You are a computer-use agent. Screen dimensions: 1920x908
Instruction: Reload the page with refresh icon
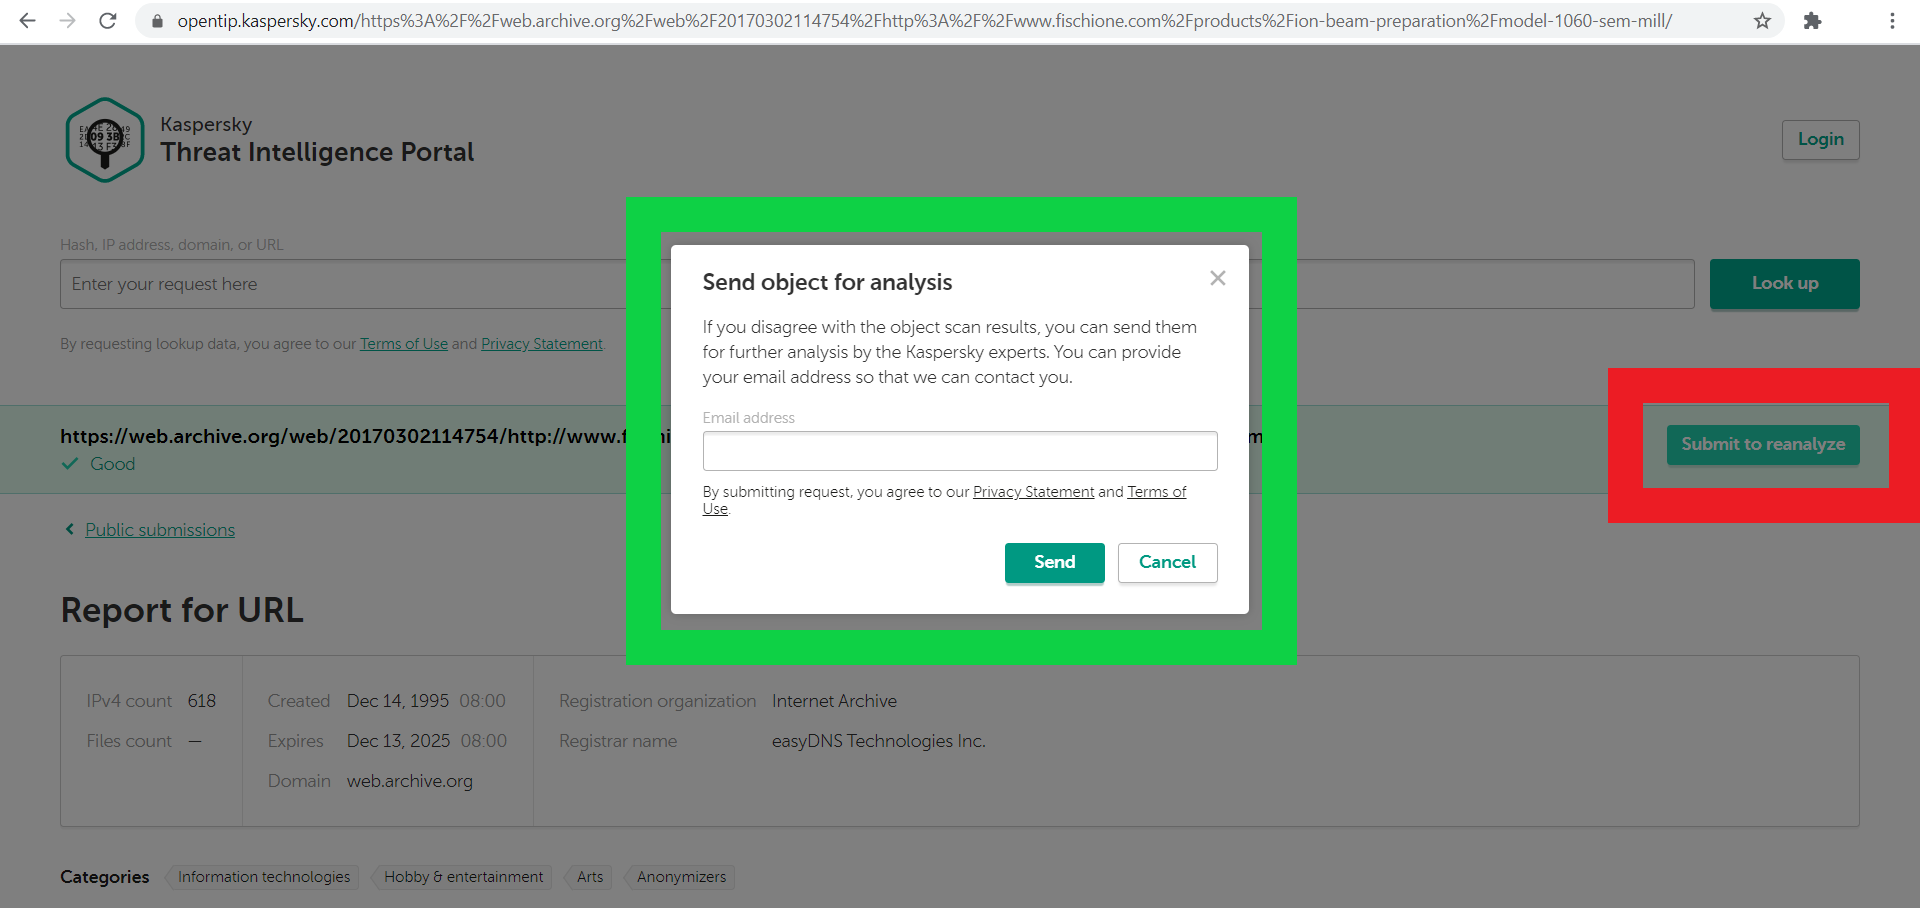[x=108, y=21]
